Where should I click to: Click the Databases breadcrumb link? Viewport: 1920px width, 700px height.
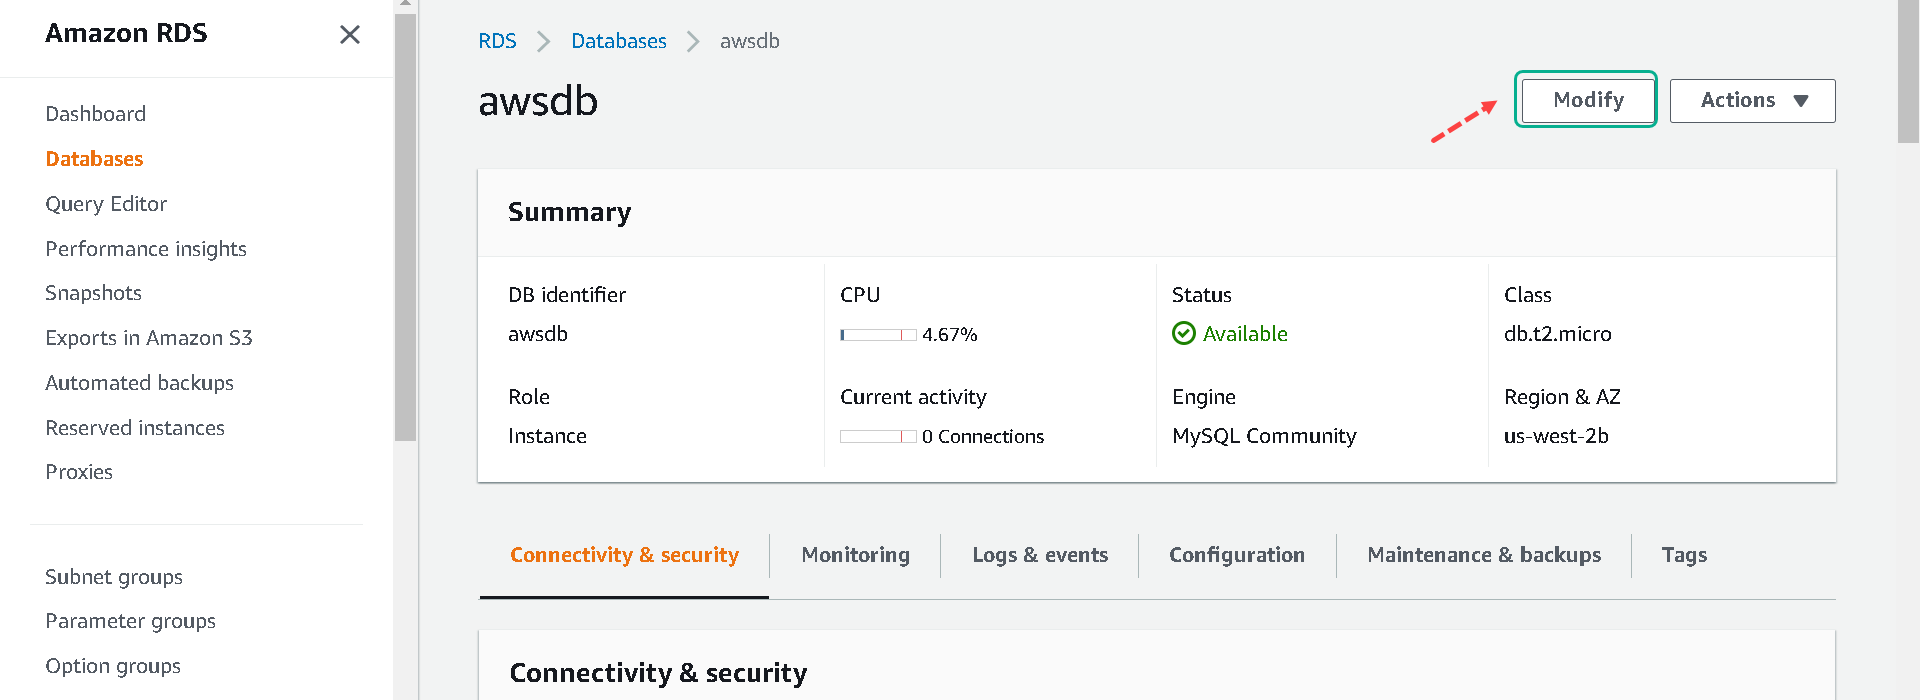pos(619,41)
